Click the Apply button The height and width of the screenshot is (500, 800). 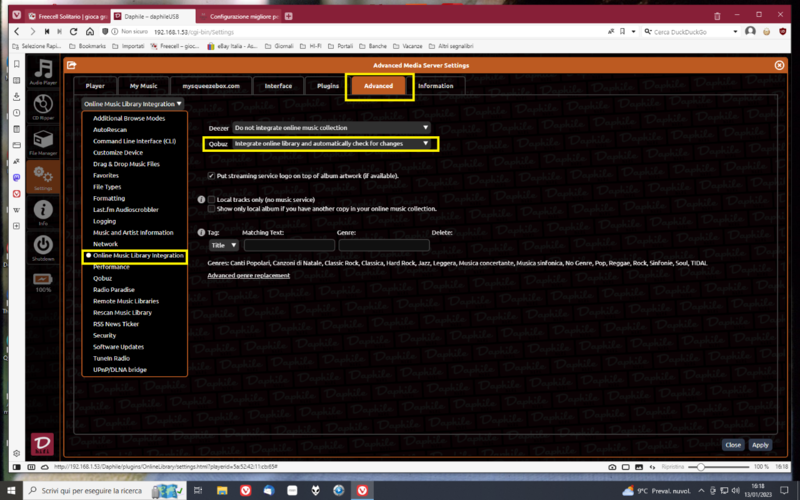760,445
